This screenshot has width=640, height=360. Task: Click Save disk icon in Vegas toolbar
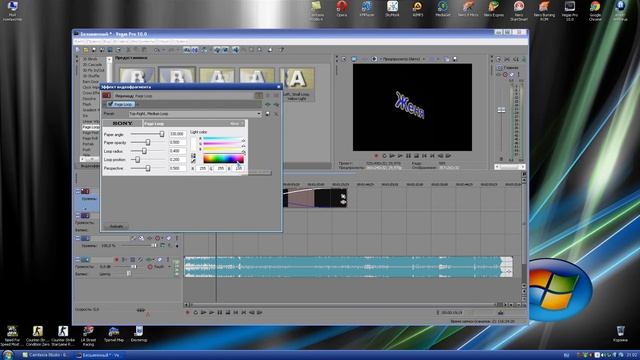(93, 50)
